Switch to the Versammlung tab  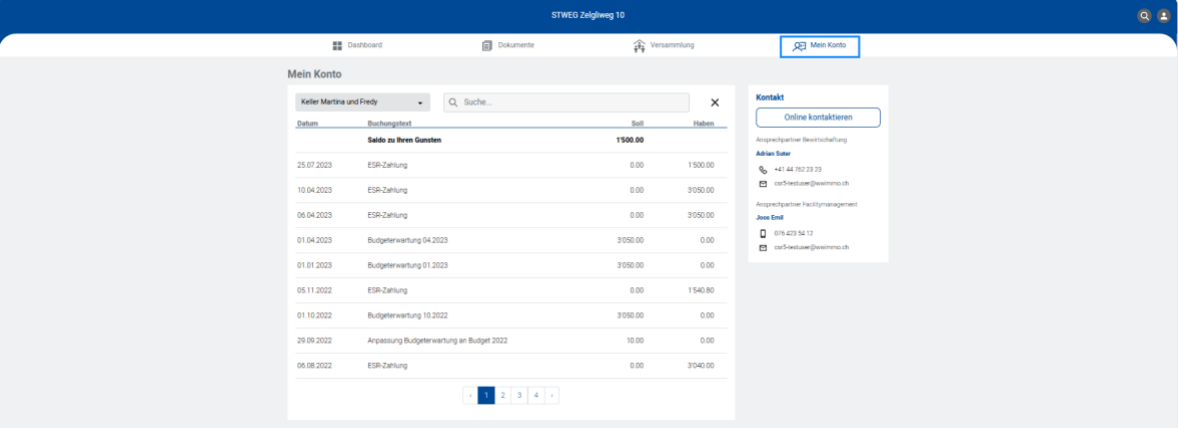664,46
